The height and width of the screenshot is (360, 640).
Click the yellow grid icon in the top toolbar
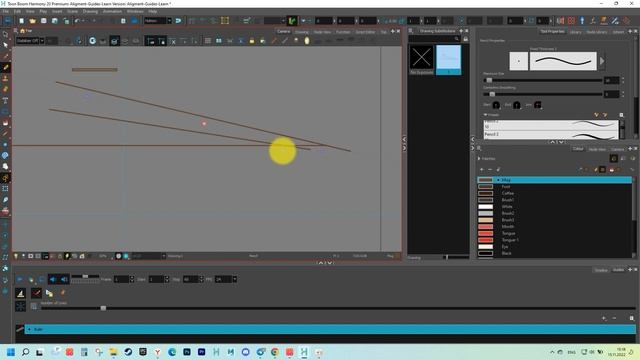click(x=225, y=20)
